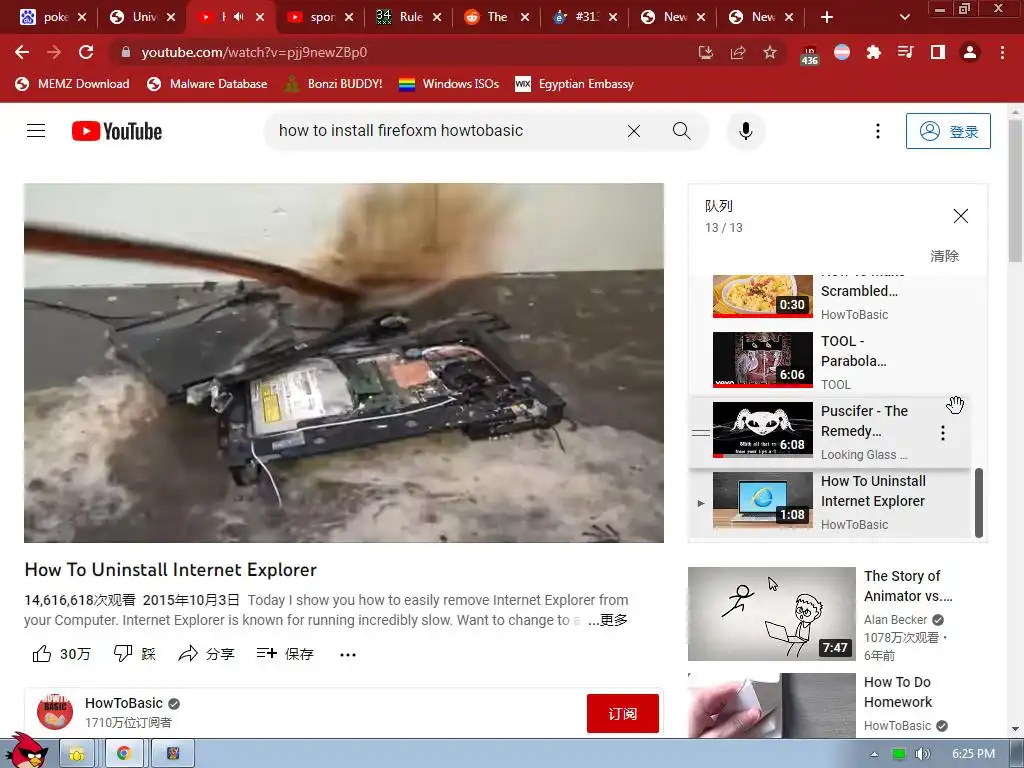This screenshot has height=768, width=1024.
Task: Clear the search box text
Action: 633,131
